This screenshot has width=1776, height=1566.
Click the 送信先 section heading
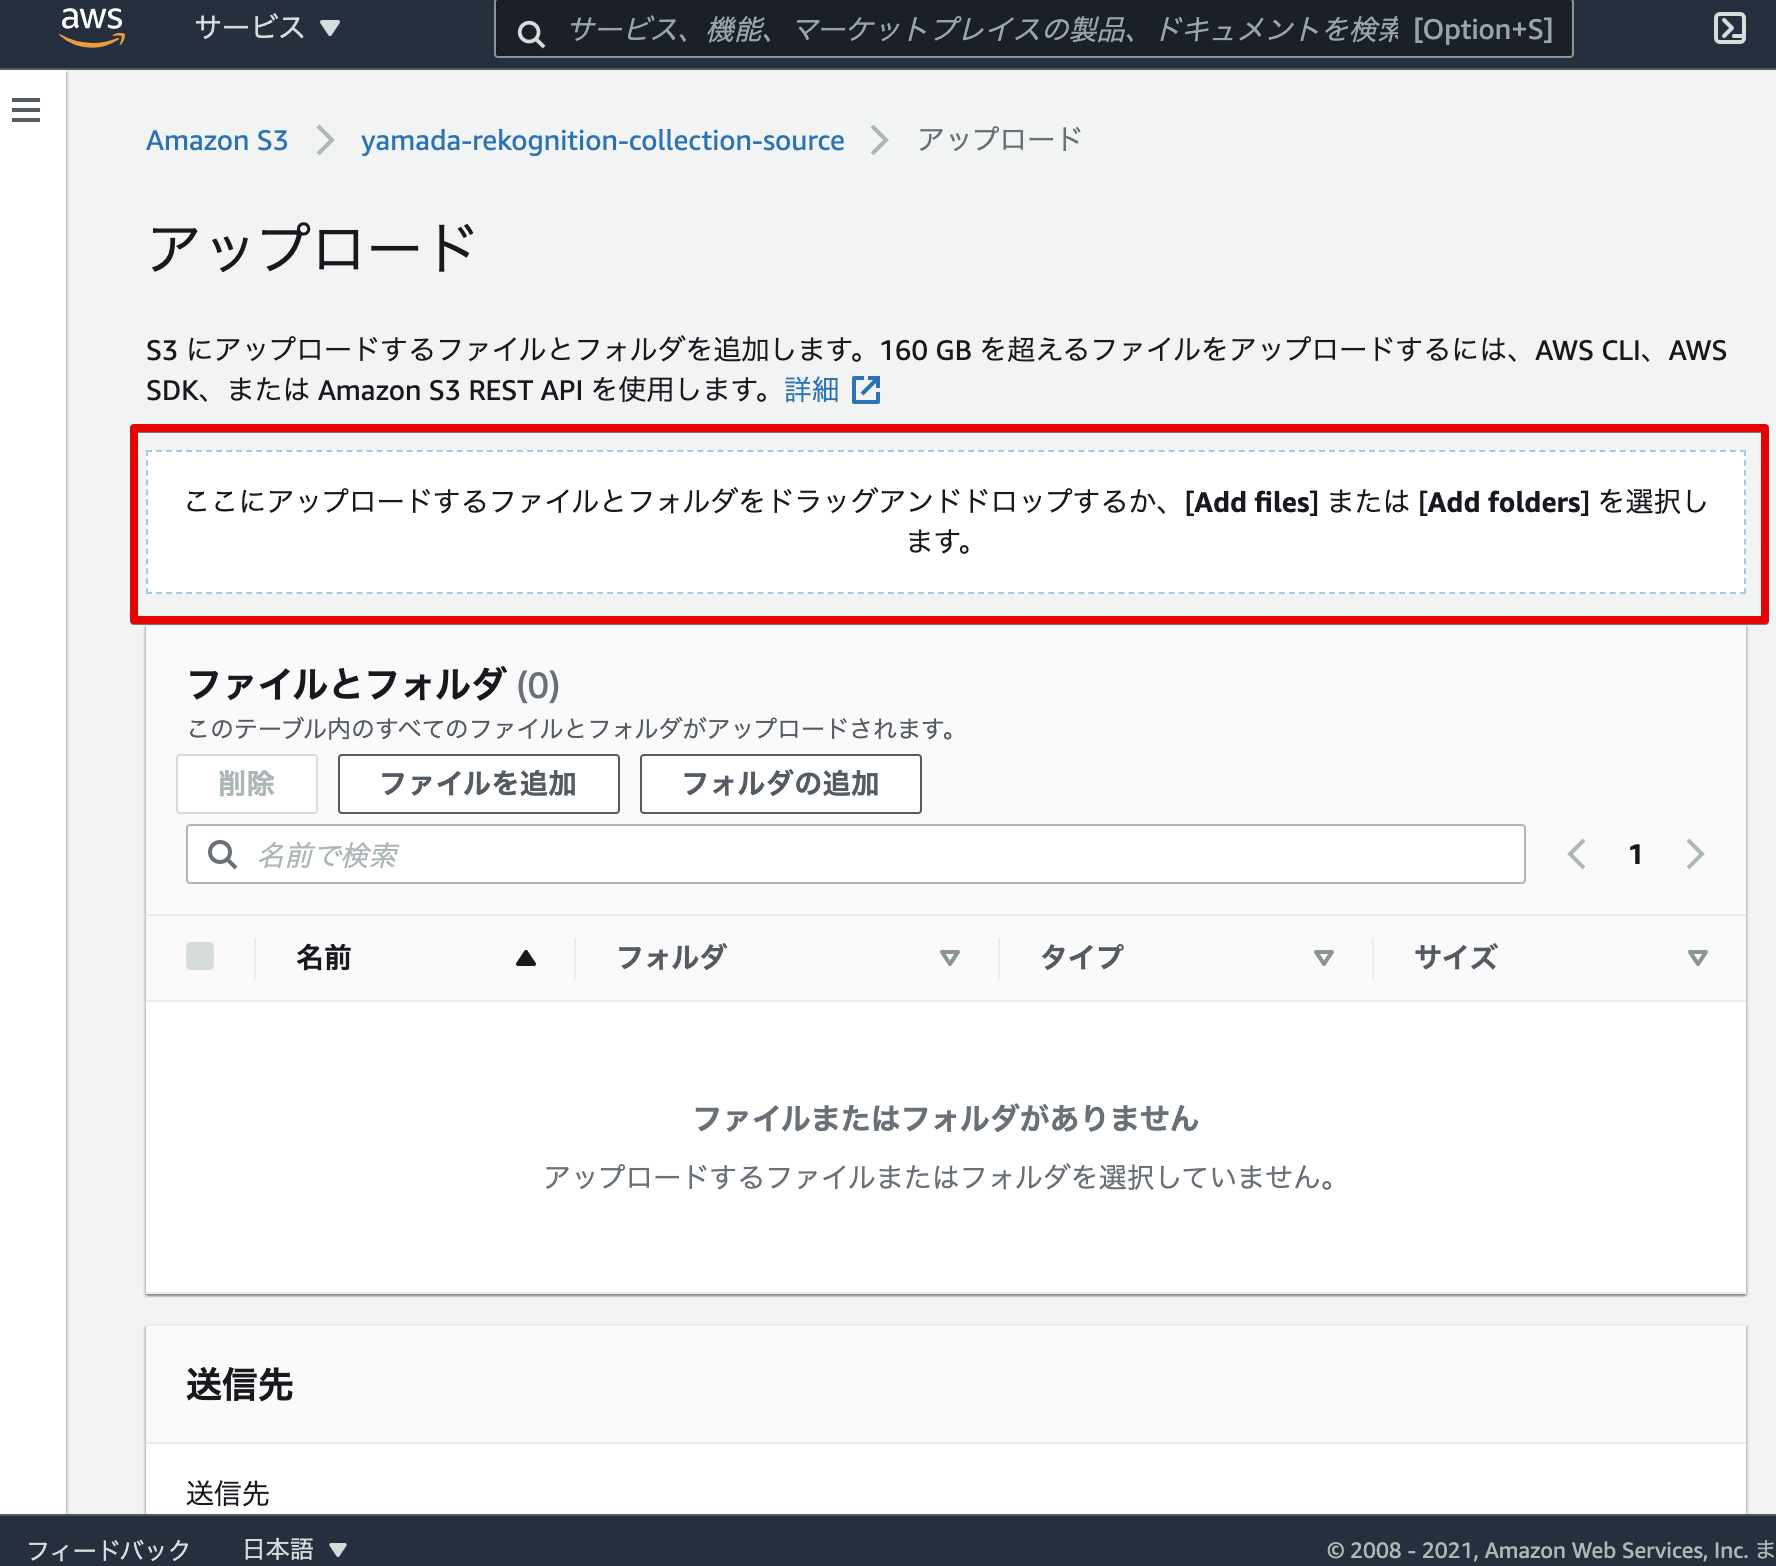(240, 1385)
